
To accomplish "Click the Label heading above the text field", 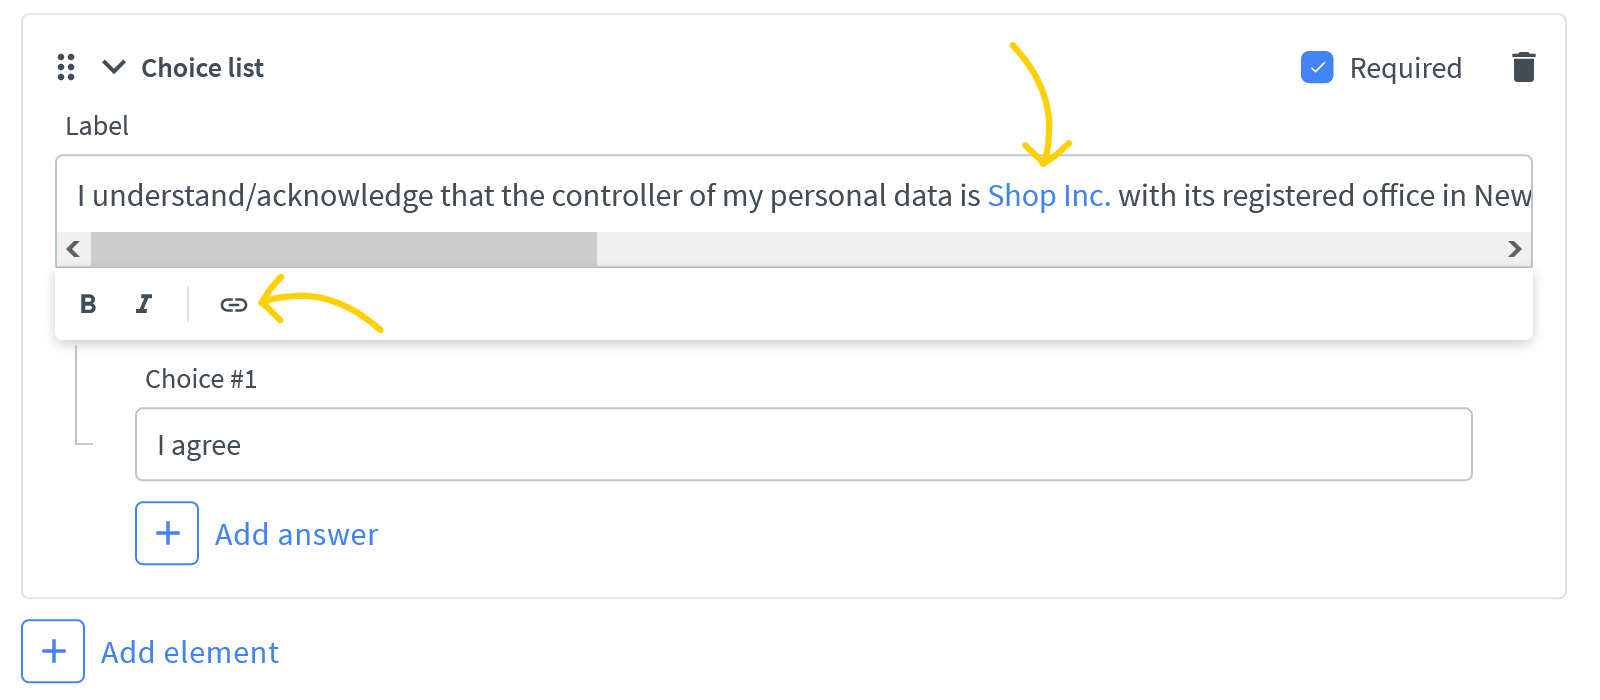I will coord(96,126).
